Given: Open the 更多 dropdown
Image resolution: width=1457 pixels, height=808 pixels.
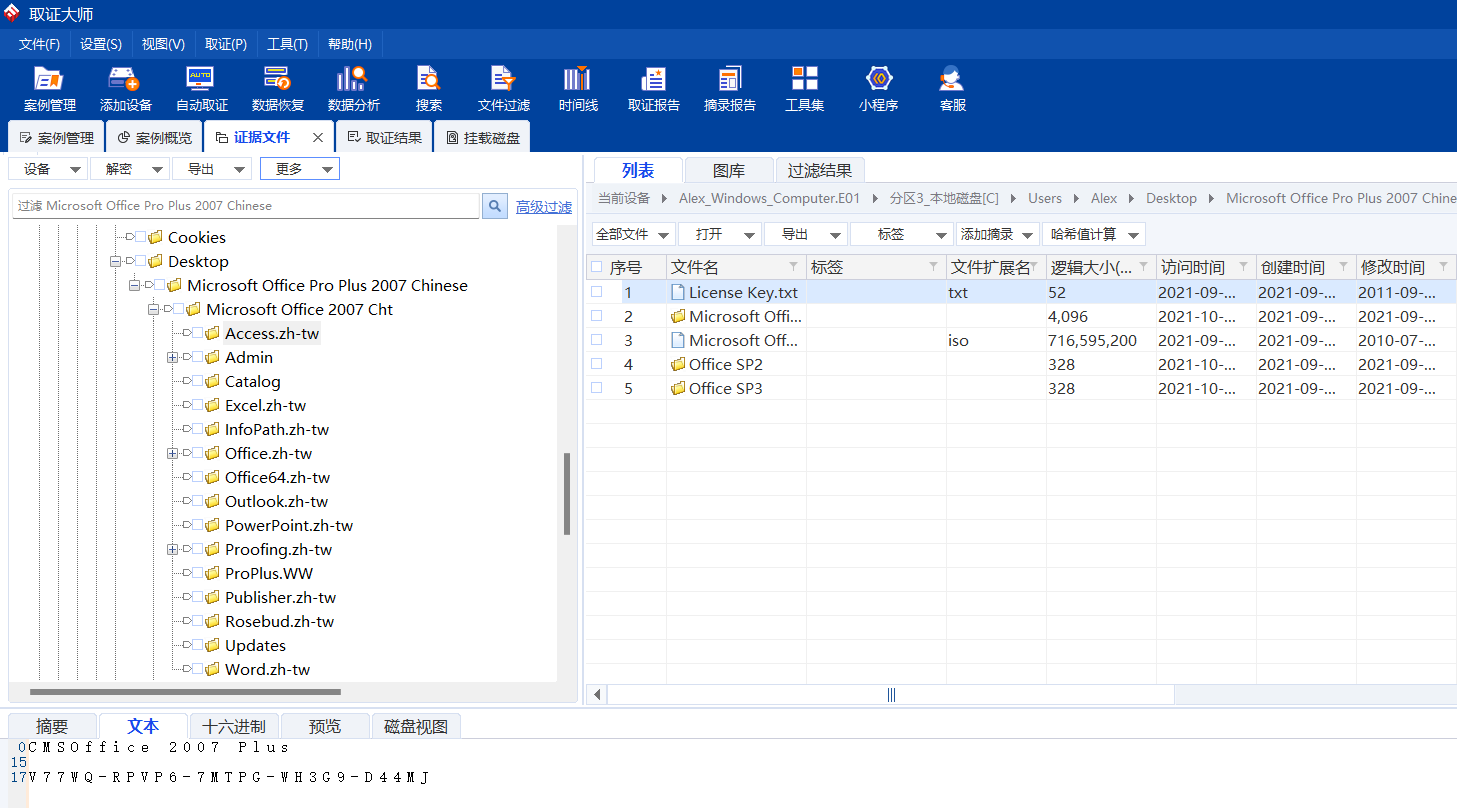Looking at the screenshot, I should tap(300, 169).
